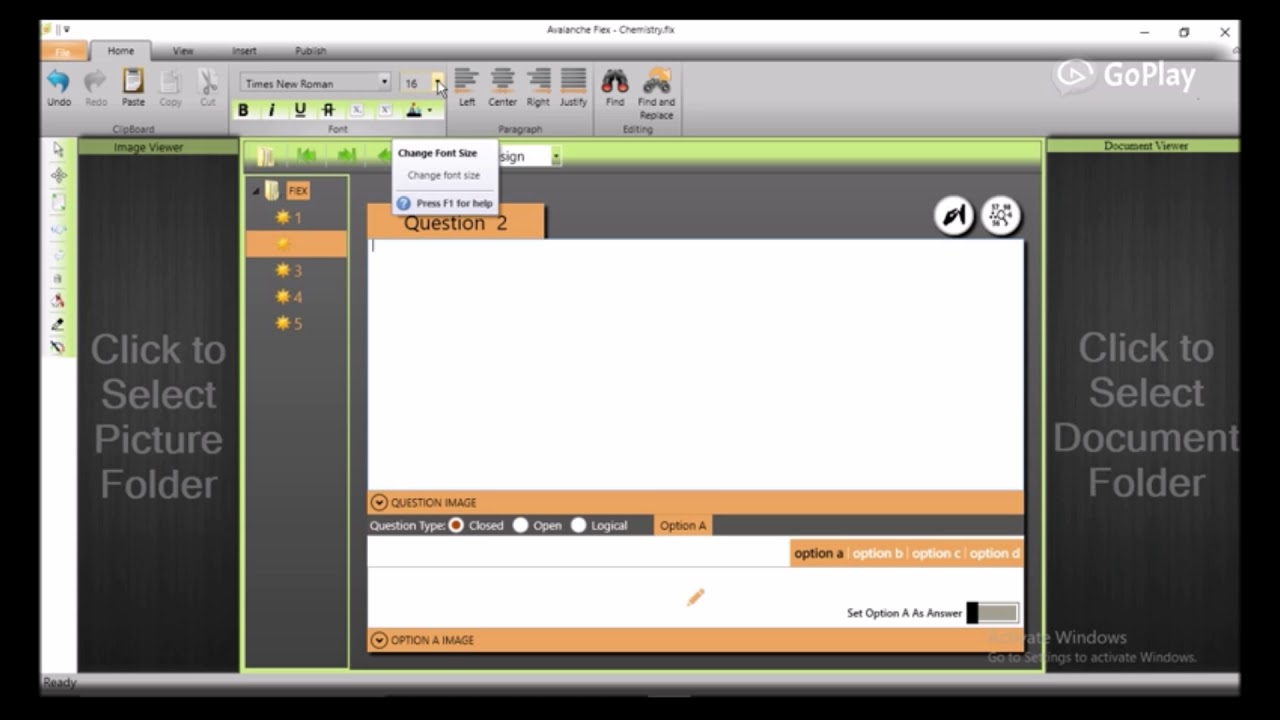Click the bottom icon in the left toolbar
Image resolution: width=1280 pixels, height=720 pixels.
(58, 347)
